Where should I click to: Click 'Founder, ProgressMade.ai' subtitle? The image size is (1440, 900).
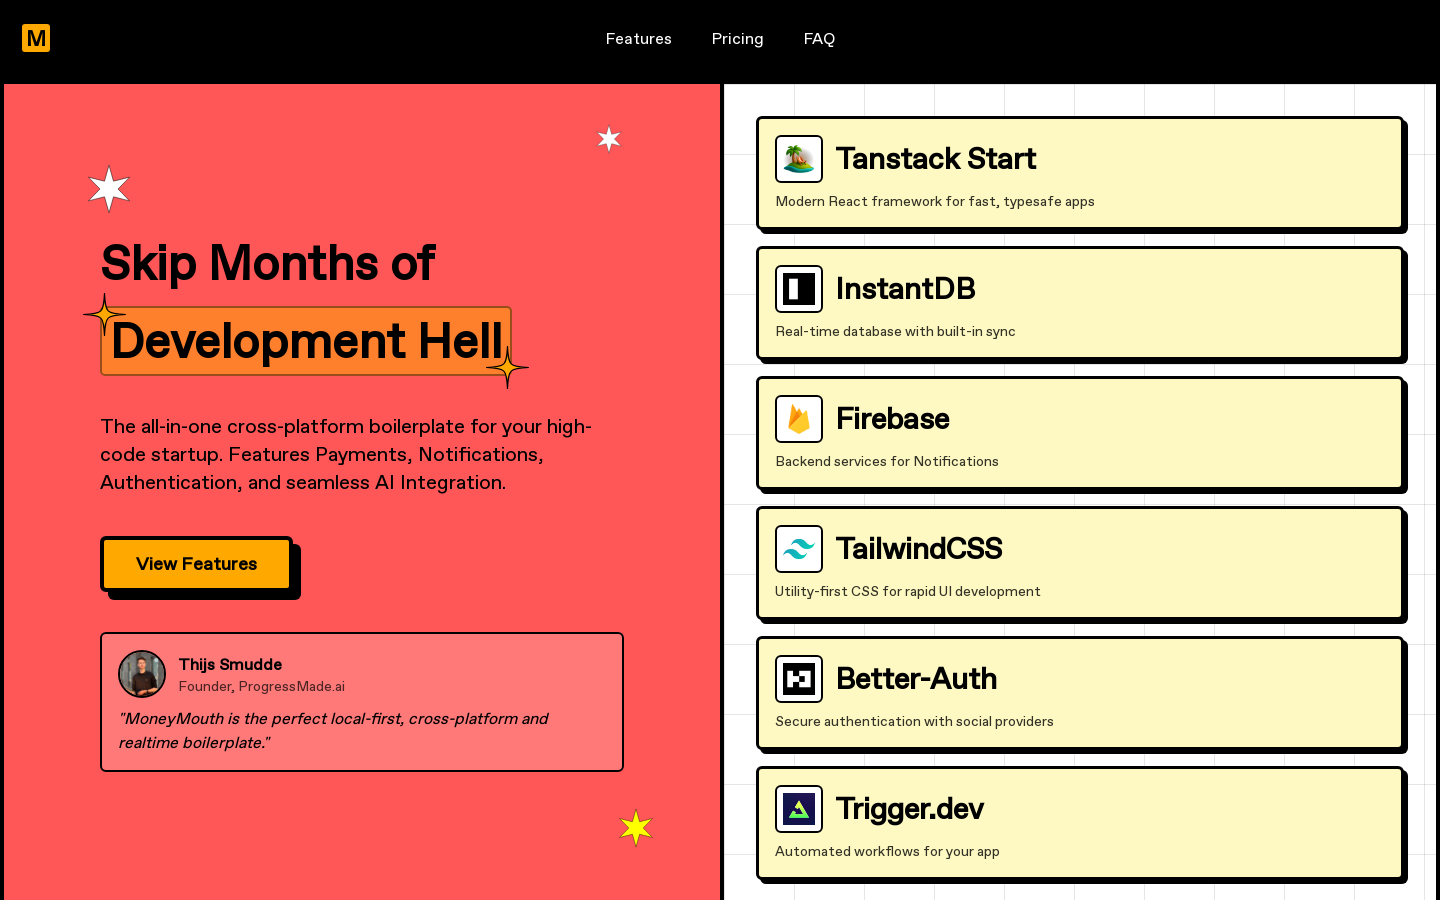(x=262, y=687)
